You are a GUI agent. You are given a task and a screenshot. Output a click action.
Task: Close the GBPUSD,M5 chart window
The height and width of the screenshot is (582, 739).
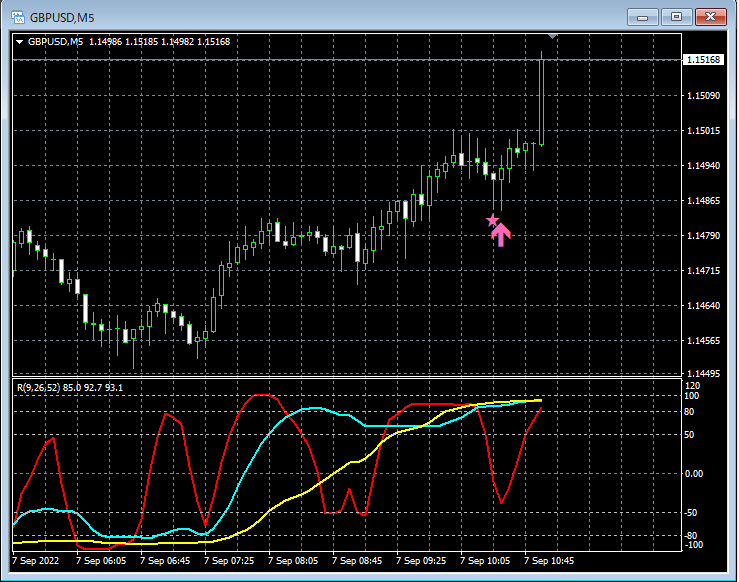[x=711, y=17]
